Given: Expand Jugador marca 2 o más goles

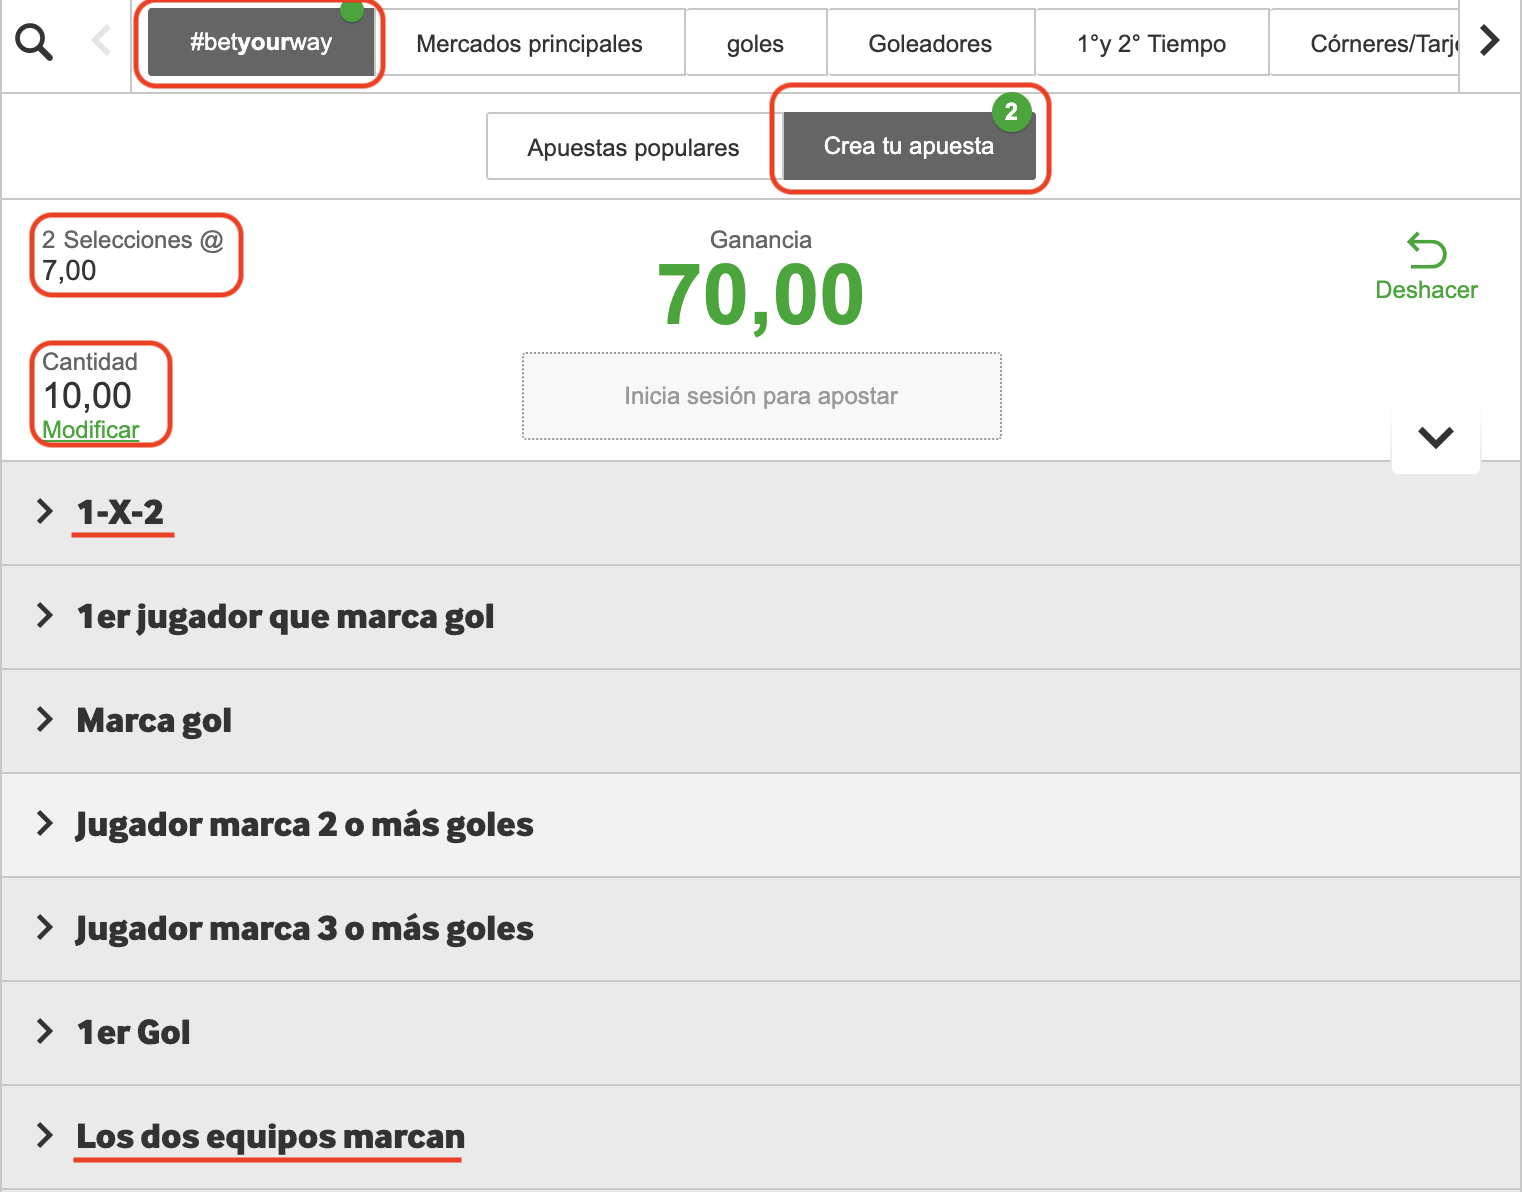Looking at the screenshot, I should click(x=304, y=825).
